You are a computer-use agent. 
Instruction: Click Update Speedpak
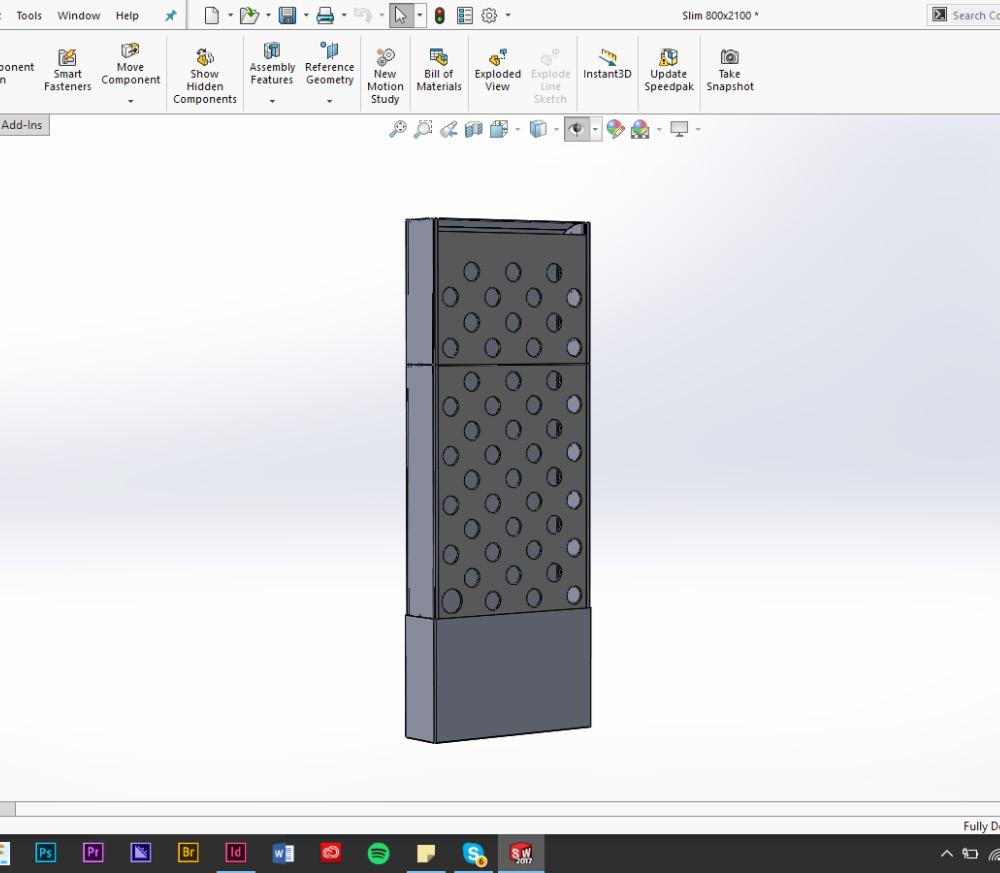tap(668, 70)
